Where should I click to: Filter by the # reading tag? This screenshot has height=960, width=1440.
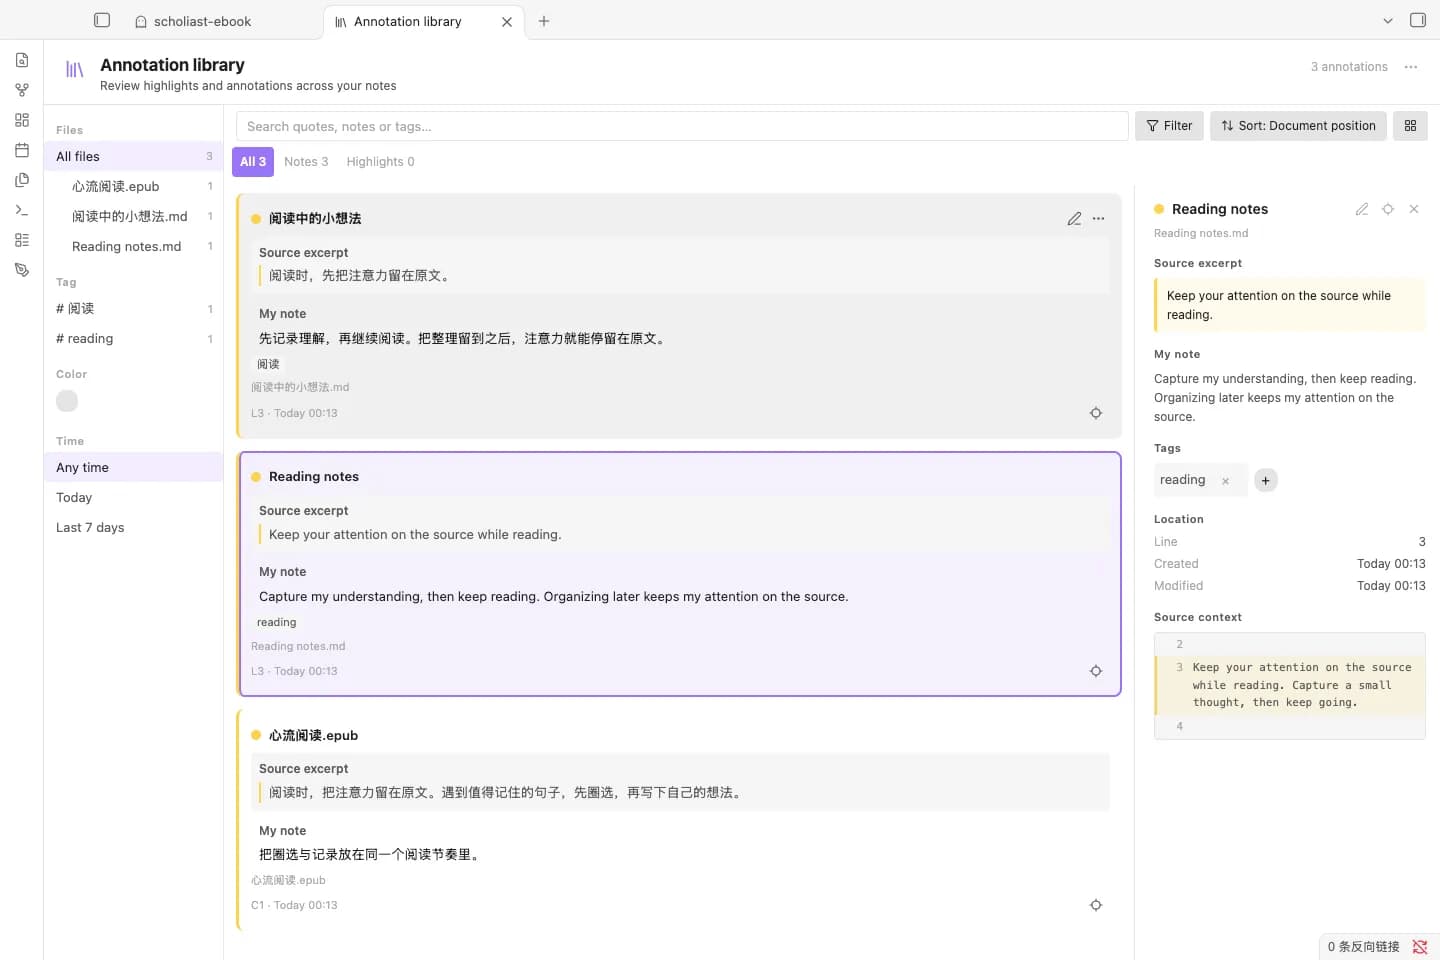(x=133, y=339)
